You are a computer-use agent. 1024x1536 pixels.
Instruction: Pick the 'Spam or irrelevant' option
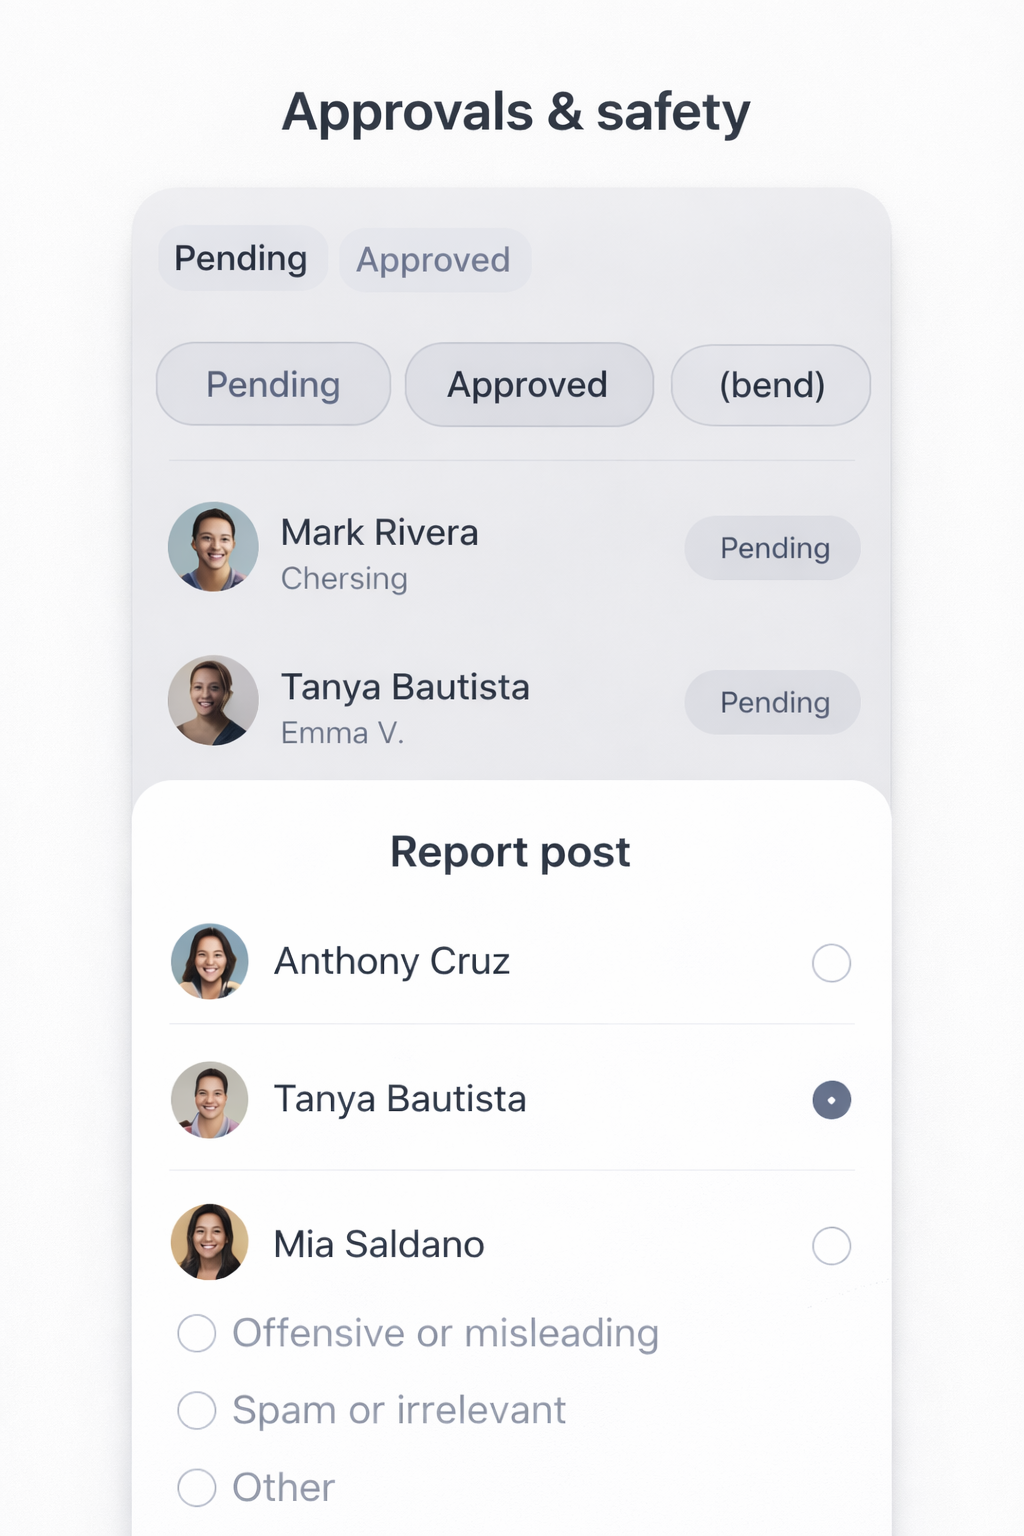(x=197, y=1410)
